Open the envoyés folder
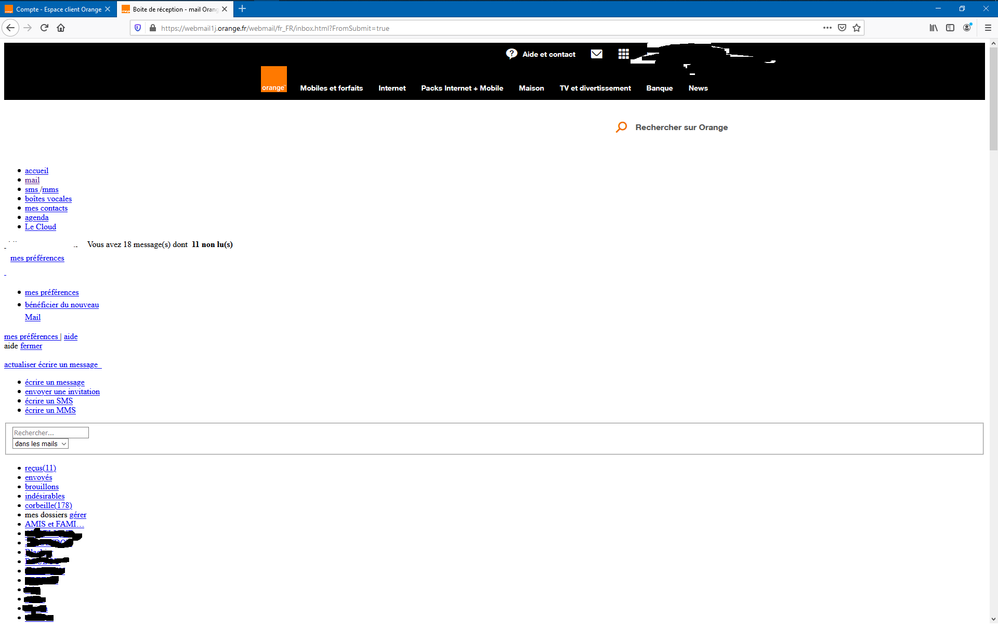Screen dimensions: 998x624 coord(39,478)
